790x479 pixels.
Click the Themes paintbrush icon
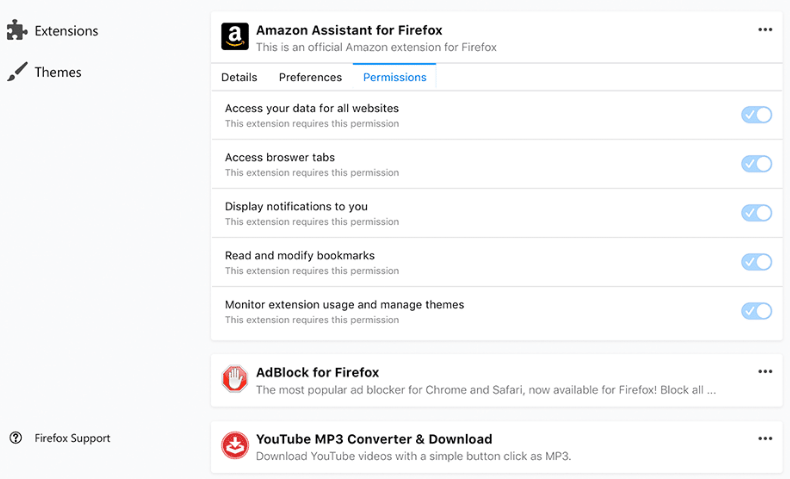coord(17,72)
